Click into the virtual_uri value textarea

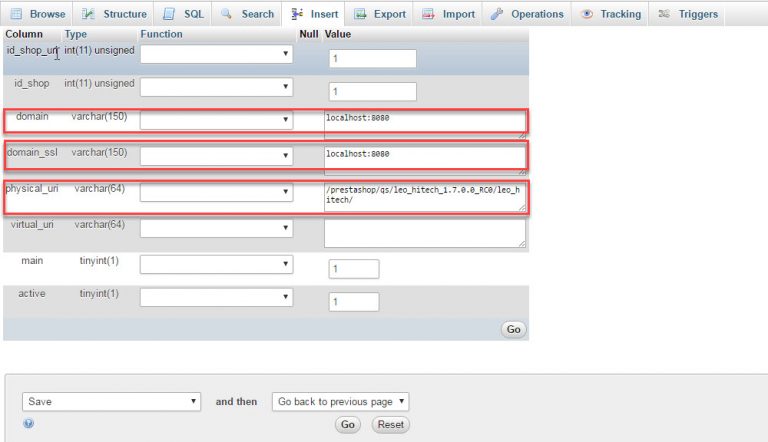pyautogui.click(x=424, y=233)
